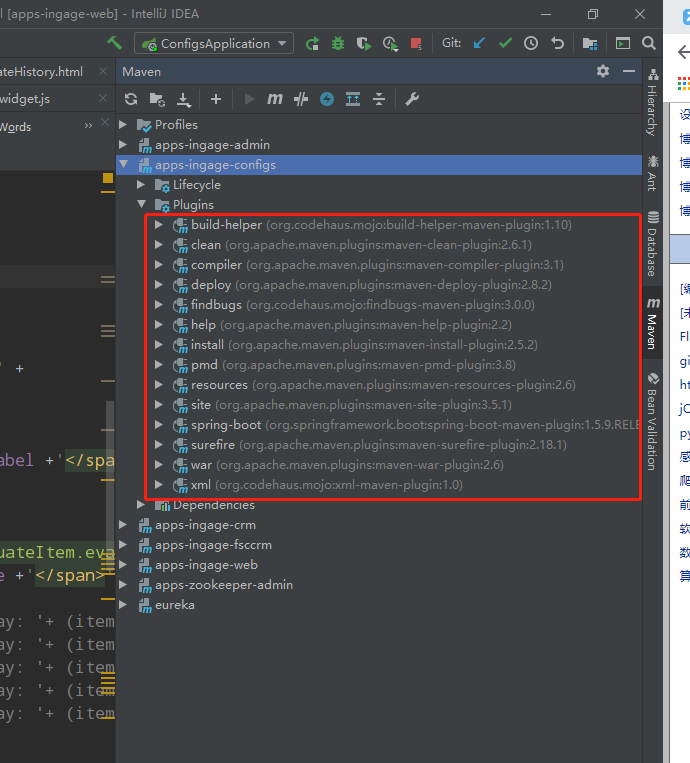Toggle skip tests mode icon
690x763 pixels.
[x=327, y=99]
